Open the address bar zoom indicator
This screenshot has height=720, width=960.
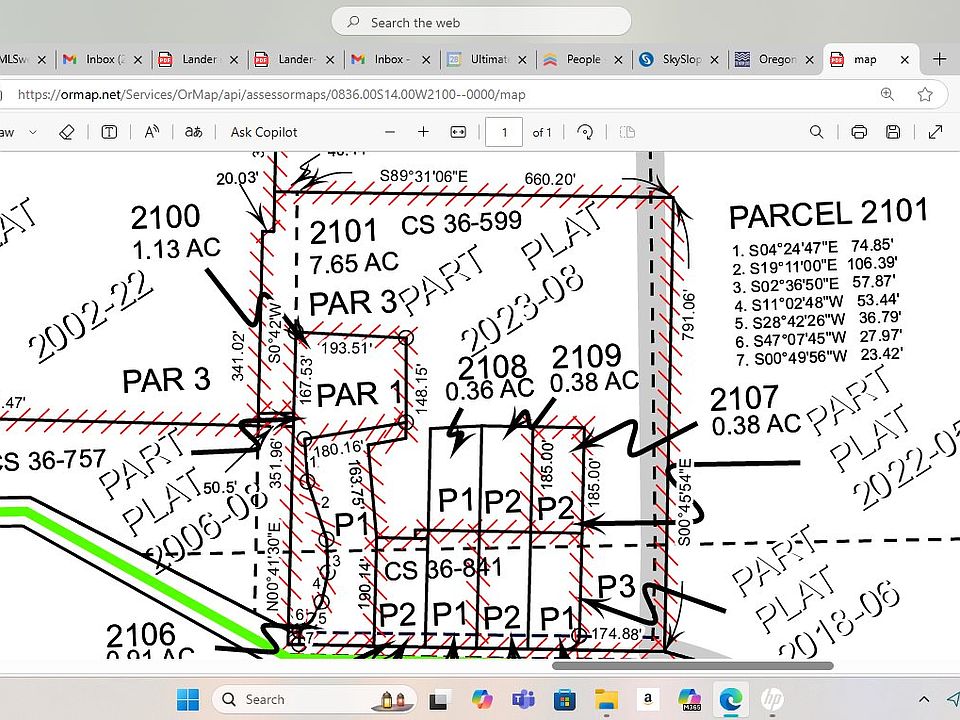click(887, 94)
